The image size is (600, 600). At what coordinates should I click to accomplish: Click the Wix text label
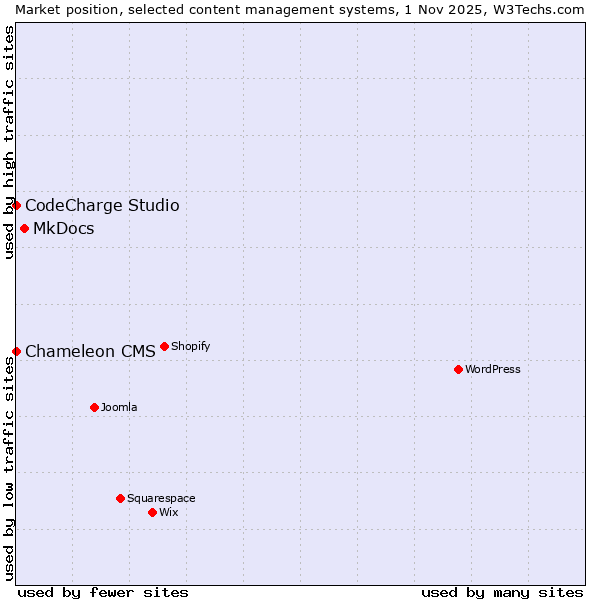tap(169, 513)
